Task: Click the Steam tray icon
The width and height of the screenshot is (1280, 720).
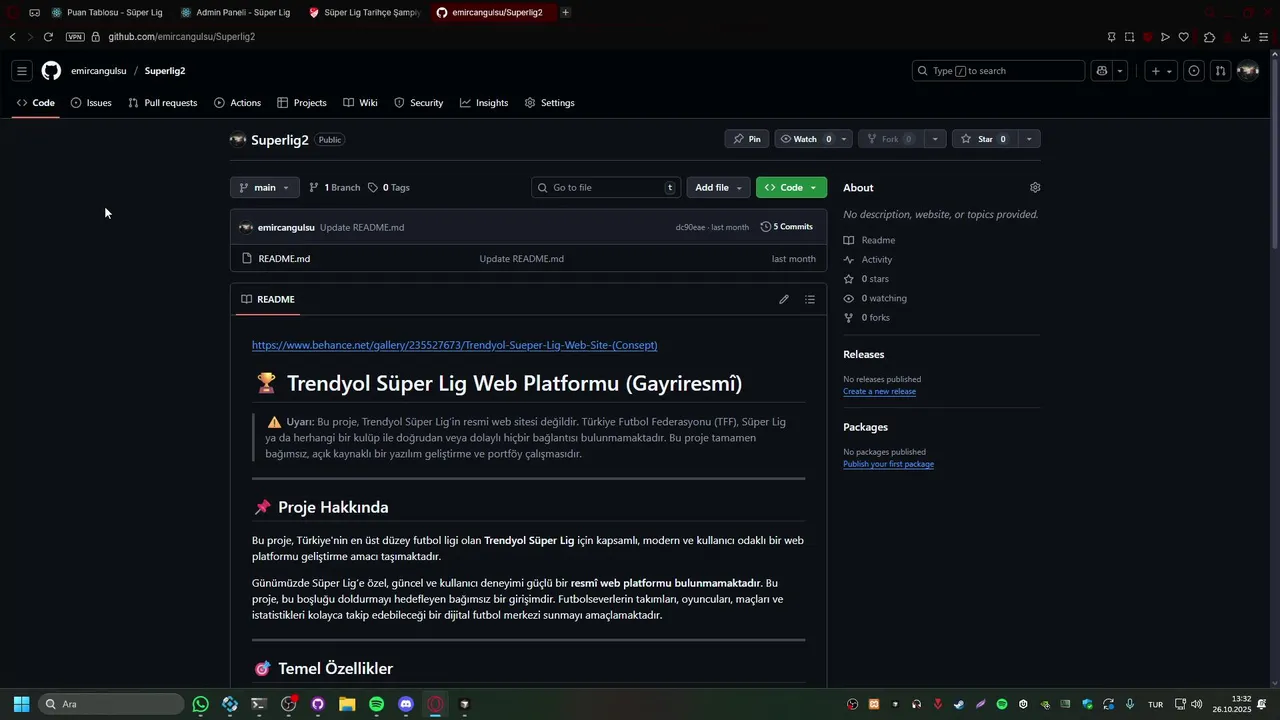Action: 959,704
